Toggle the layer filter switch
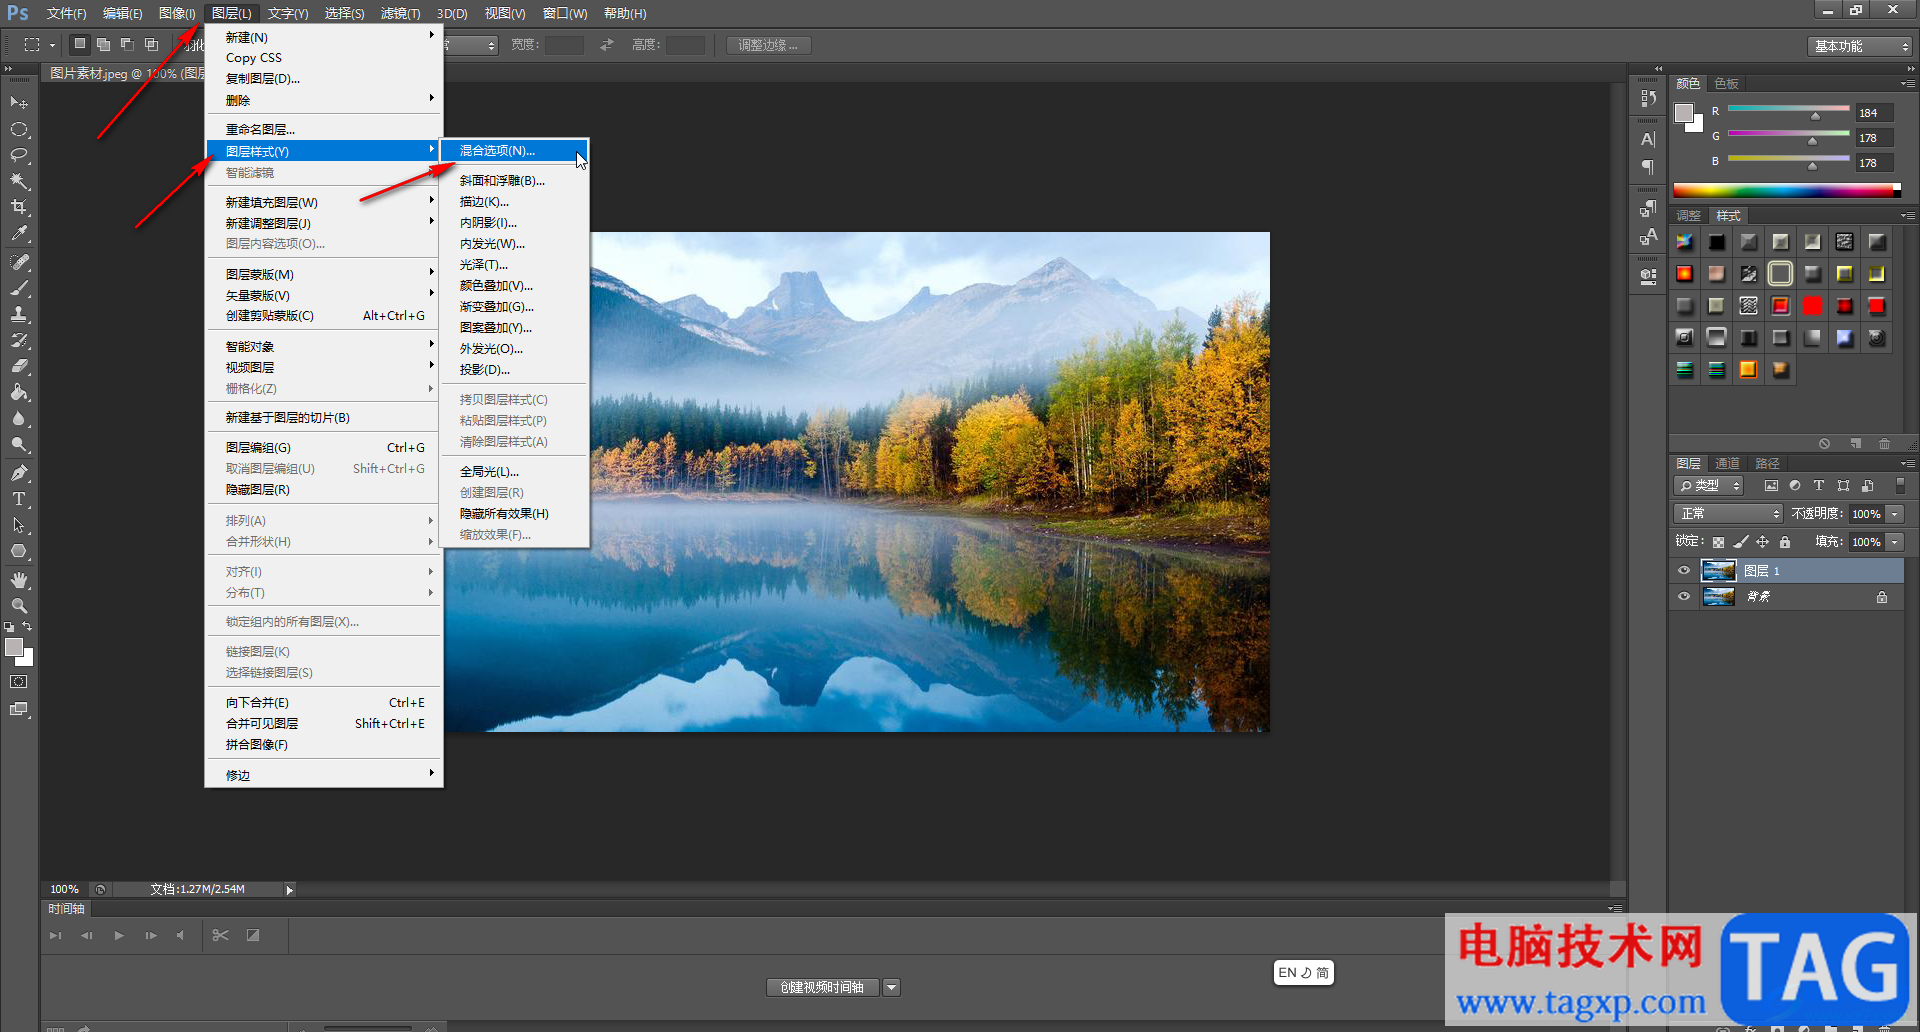The height and width of the screenshot is (1032, 1920). point(1901,485)
